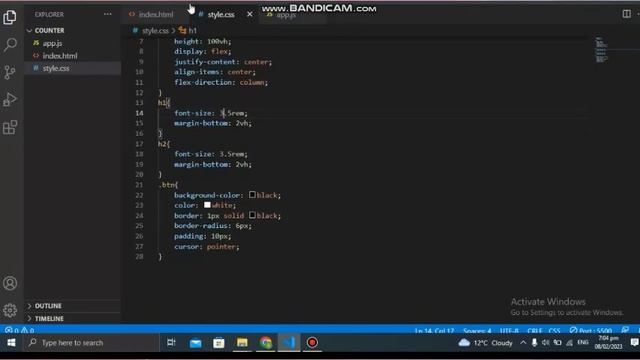This screenshot has width=640, height=360.
Task: Open Explorer more actions ellipsis
Action: point(107,14)
